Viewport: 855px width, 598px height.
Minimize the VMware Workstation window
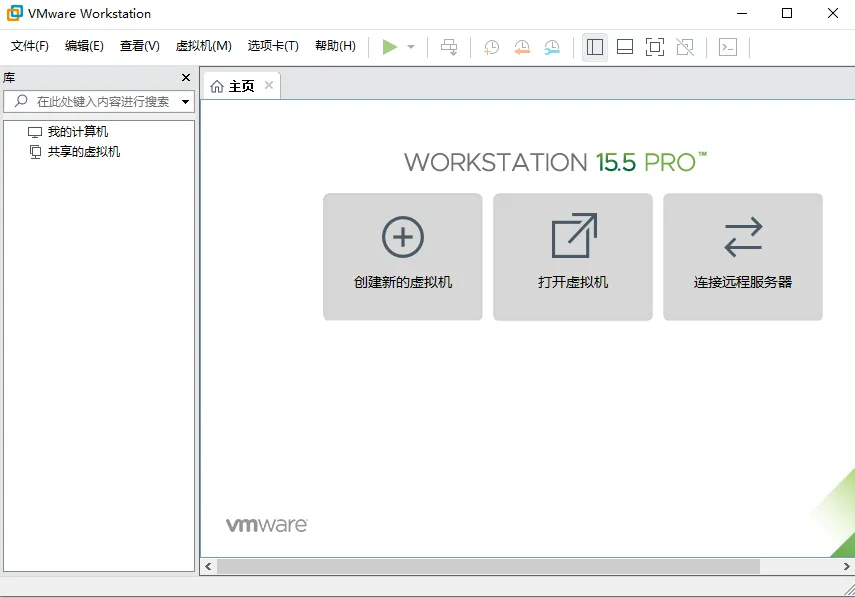(742, 13)
